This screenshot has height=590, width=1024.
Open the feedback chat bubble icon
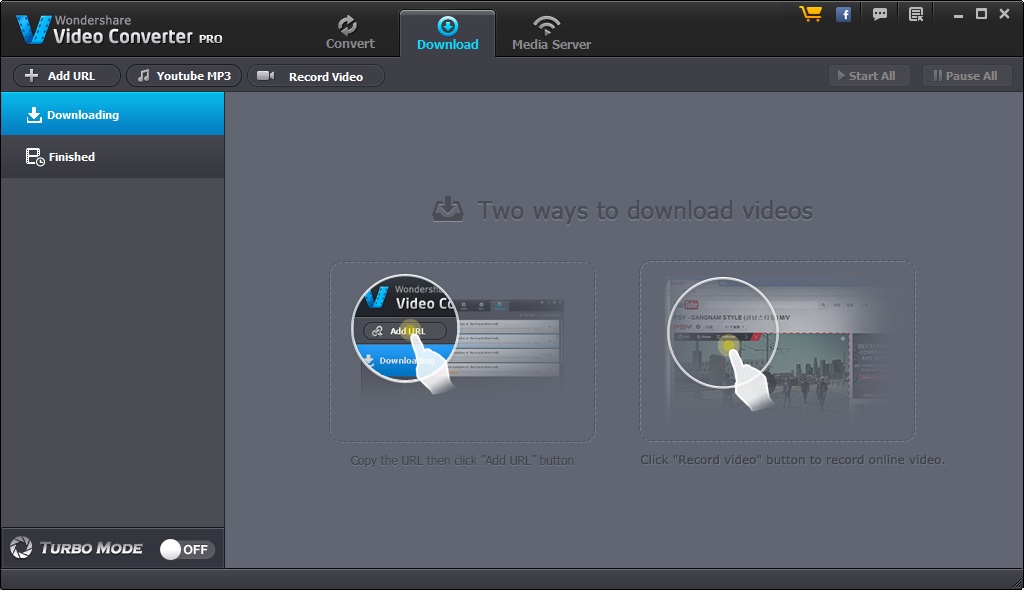[x=879, y=13]
